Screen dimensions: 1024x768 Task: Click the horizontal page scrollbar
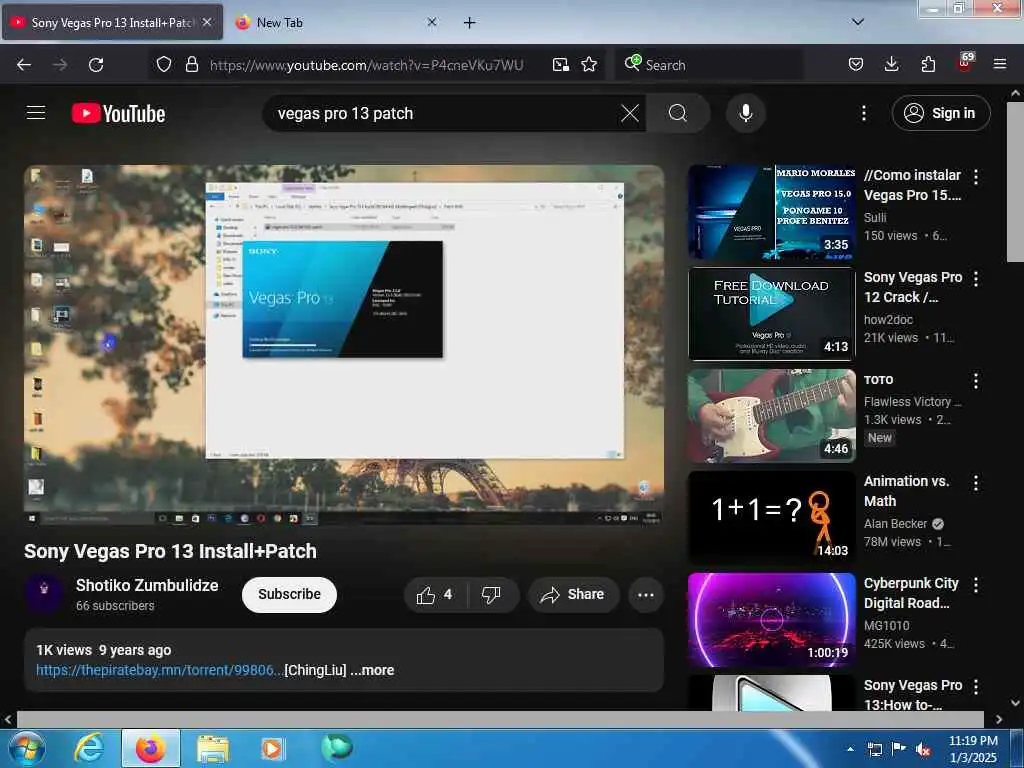pos(500,719)
